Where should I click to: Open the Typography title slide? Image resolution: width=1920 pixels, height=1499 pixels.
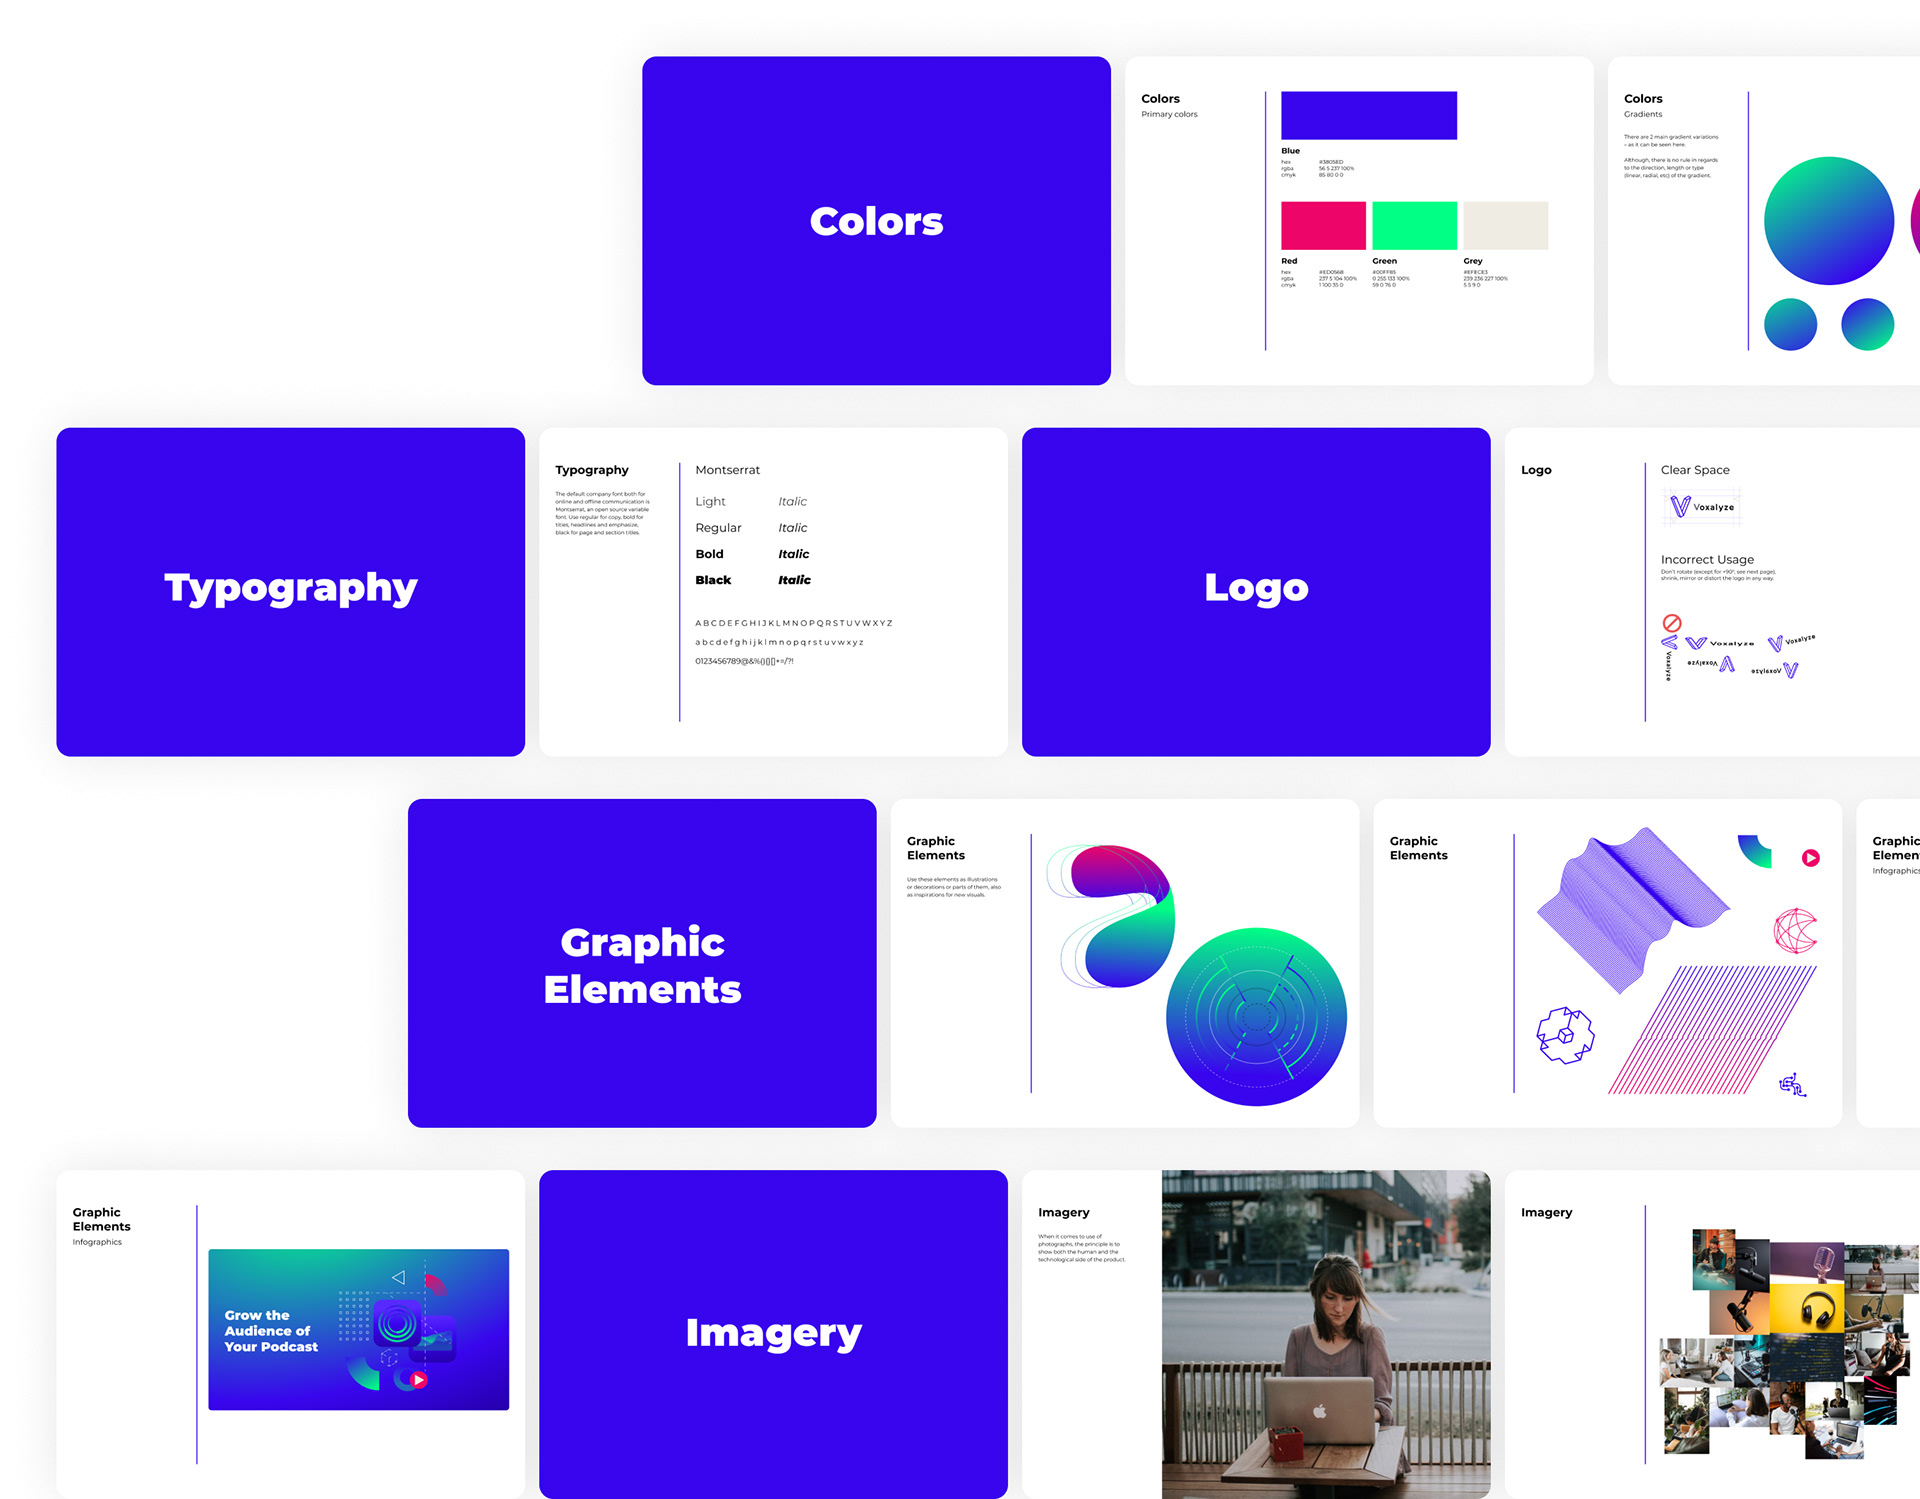pos(290,592)
